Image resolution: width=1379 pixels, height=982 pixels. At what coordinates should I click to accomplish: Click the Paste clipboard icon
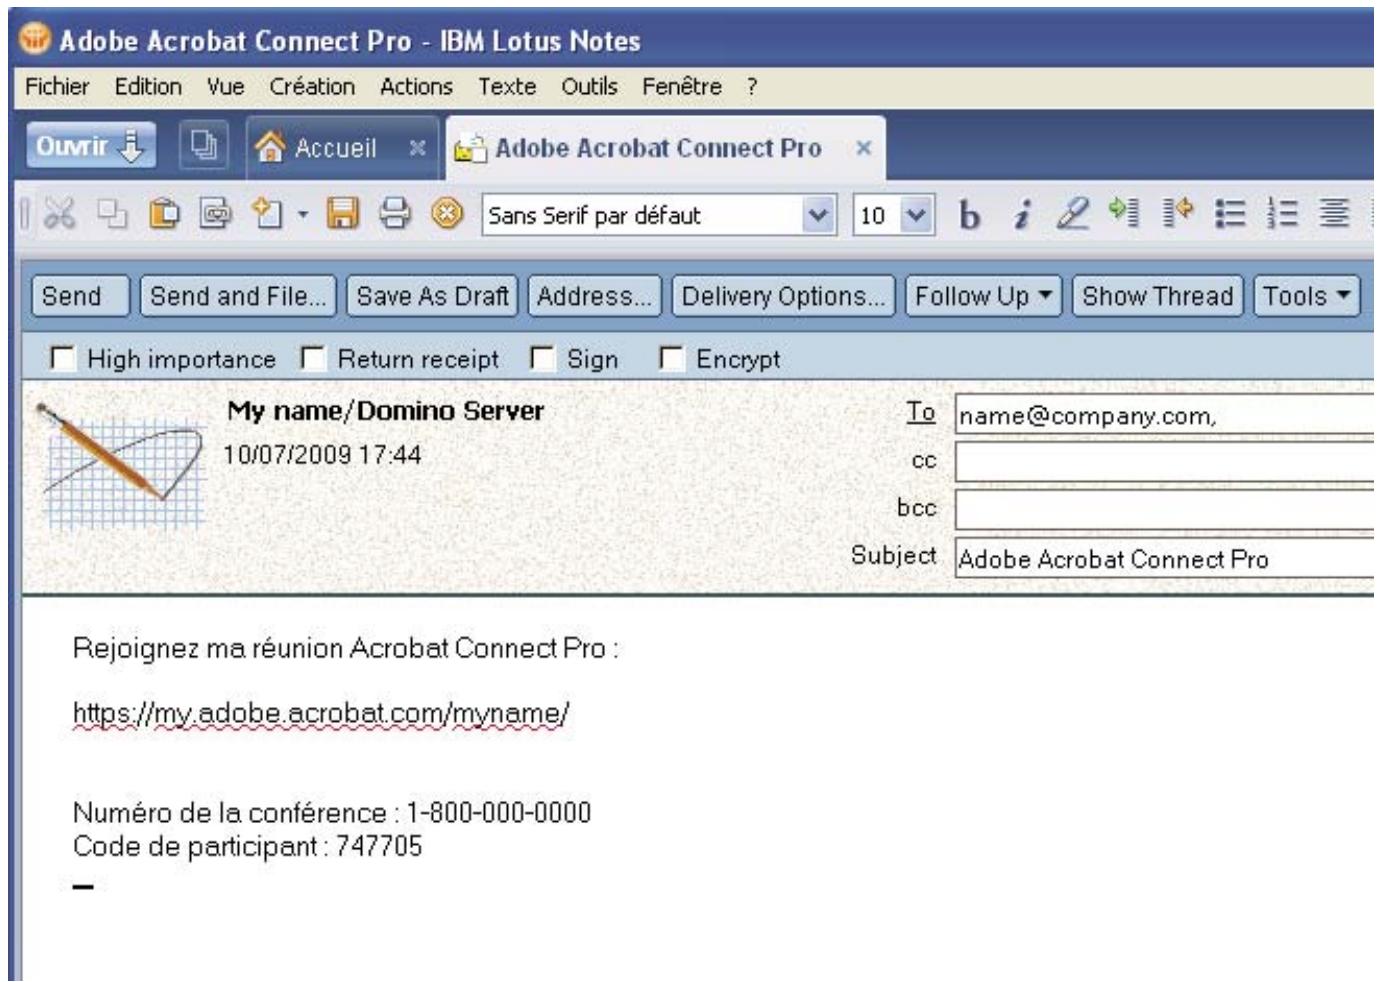pos(164,214)
